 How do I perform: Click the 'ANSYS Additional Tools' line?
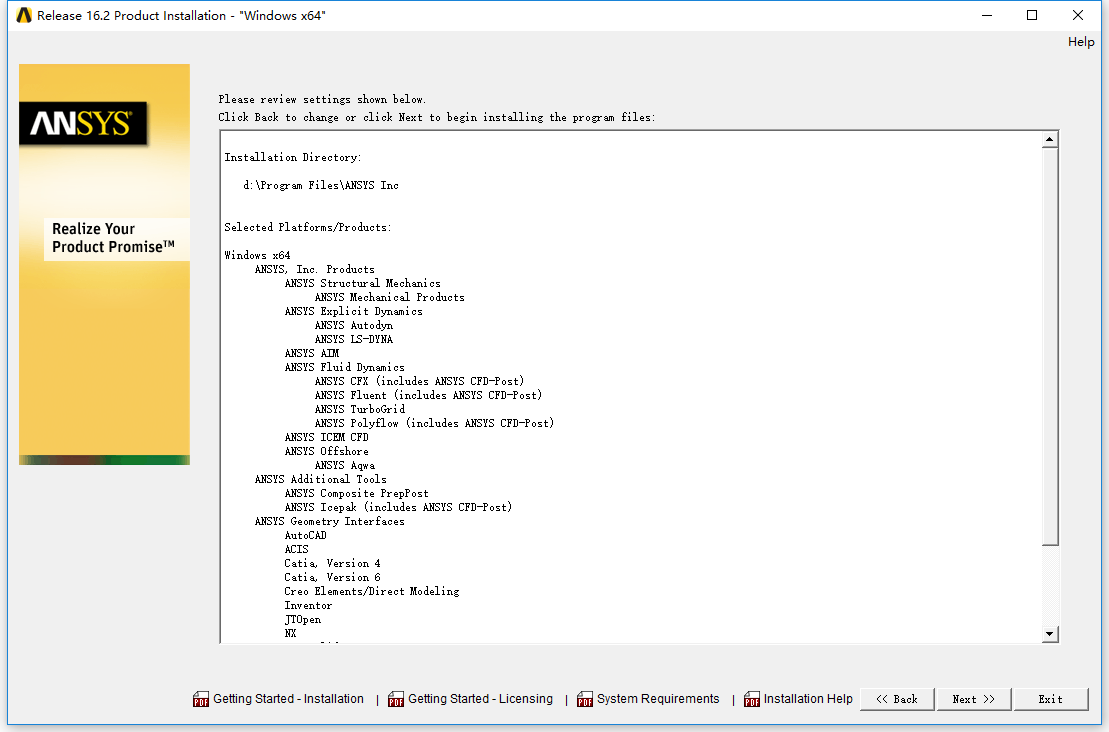(320, 480)
